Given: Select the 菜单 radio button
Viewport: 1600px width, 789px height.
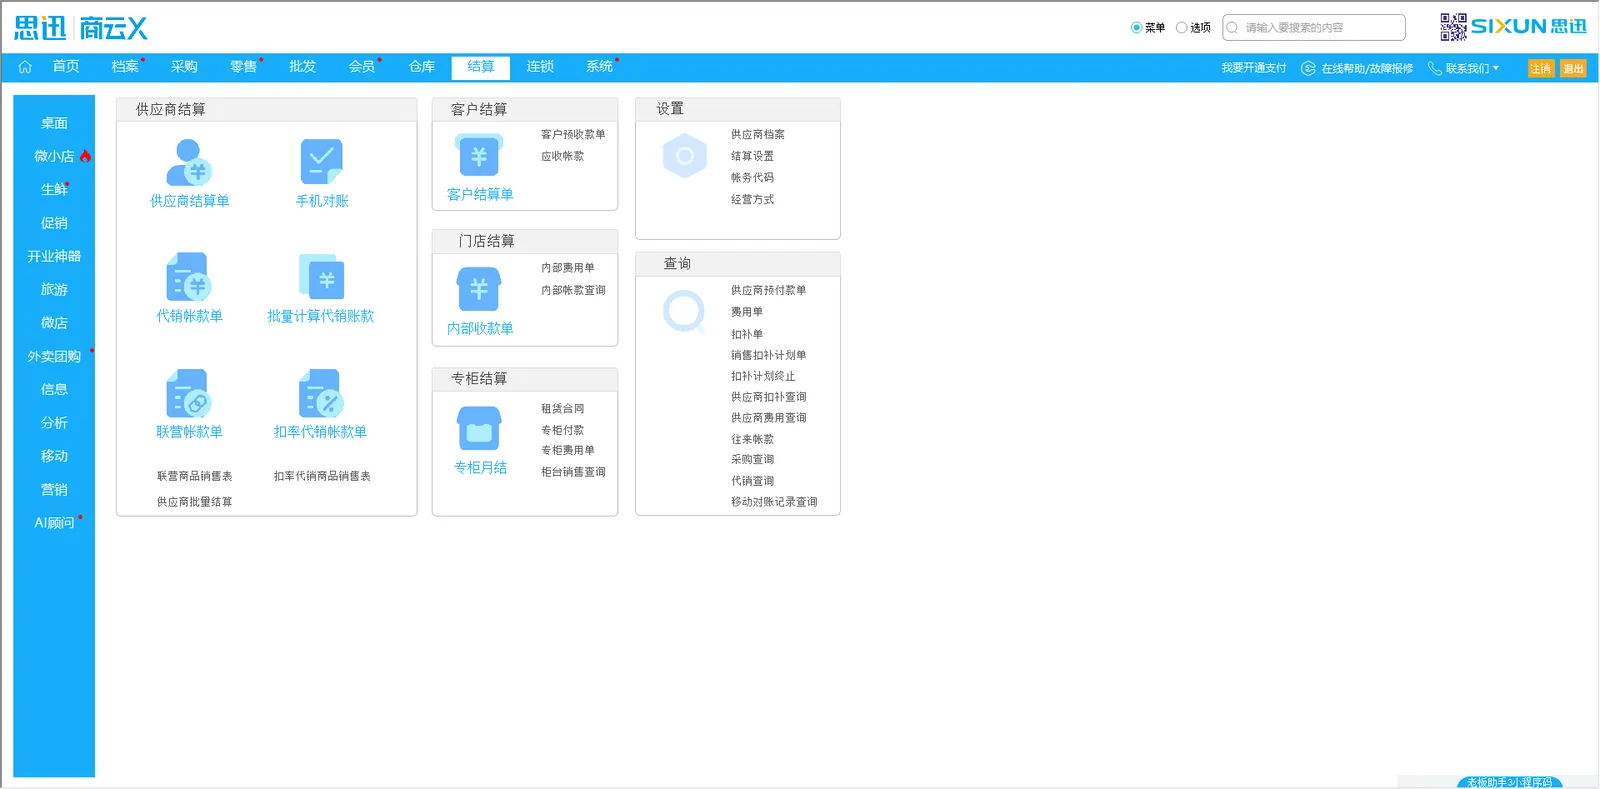Looking at the screenshot, I should (1136, 28).
